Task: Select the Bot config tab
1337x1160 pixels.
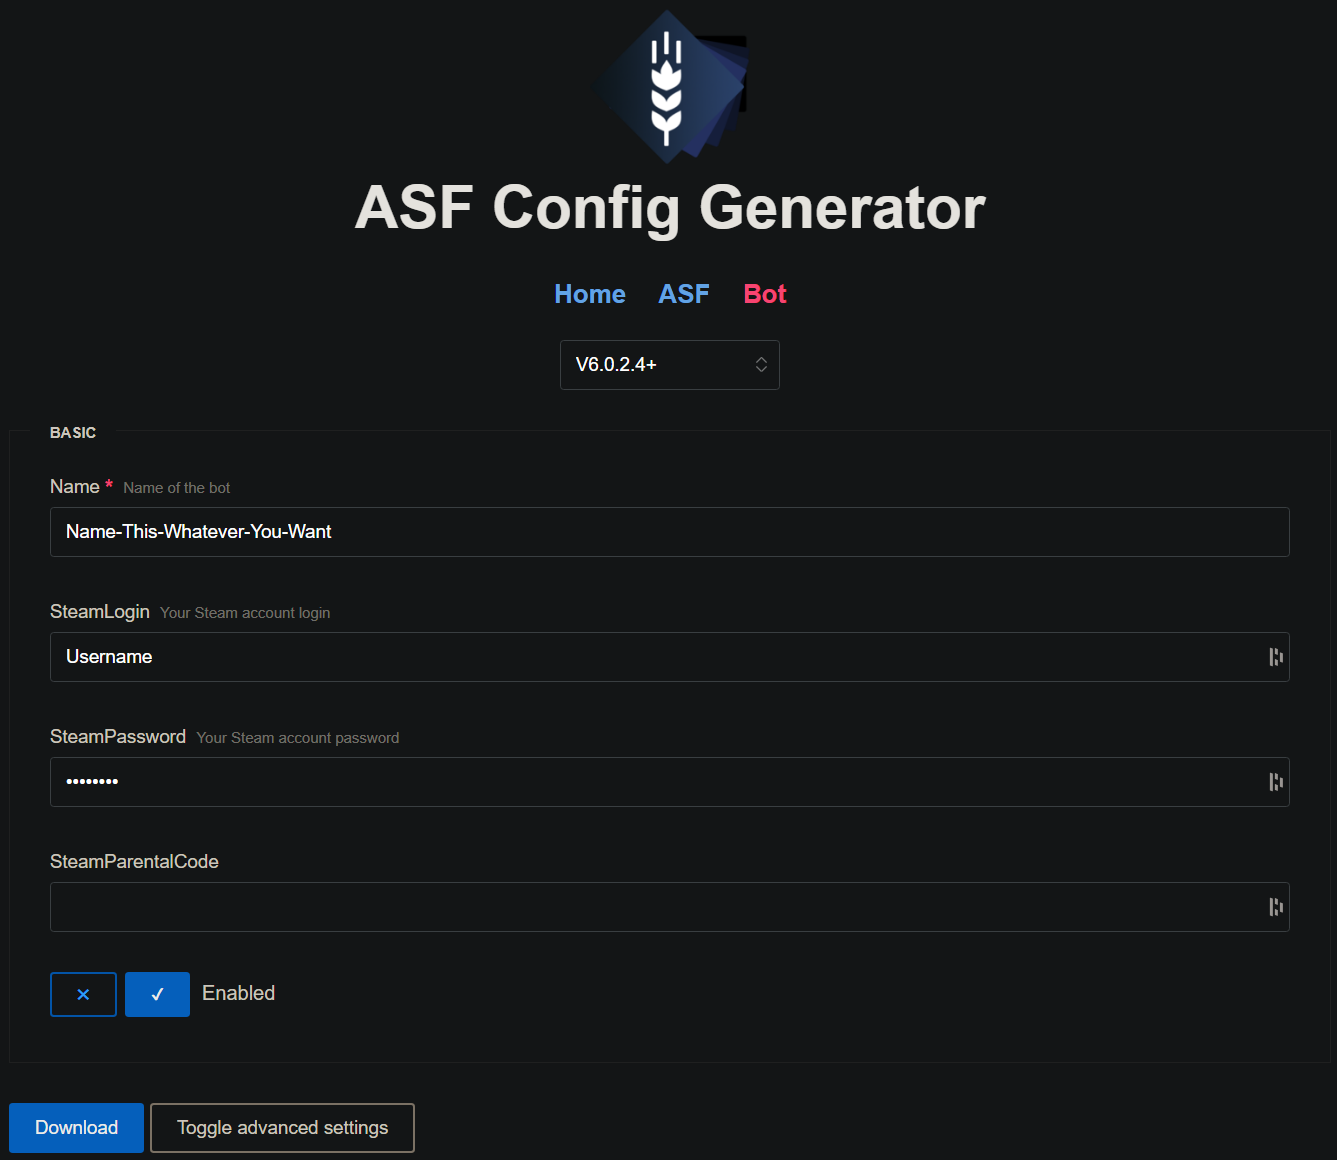Action: coord(765,294)
